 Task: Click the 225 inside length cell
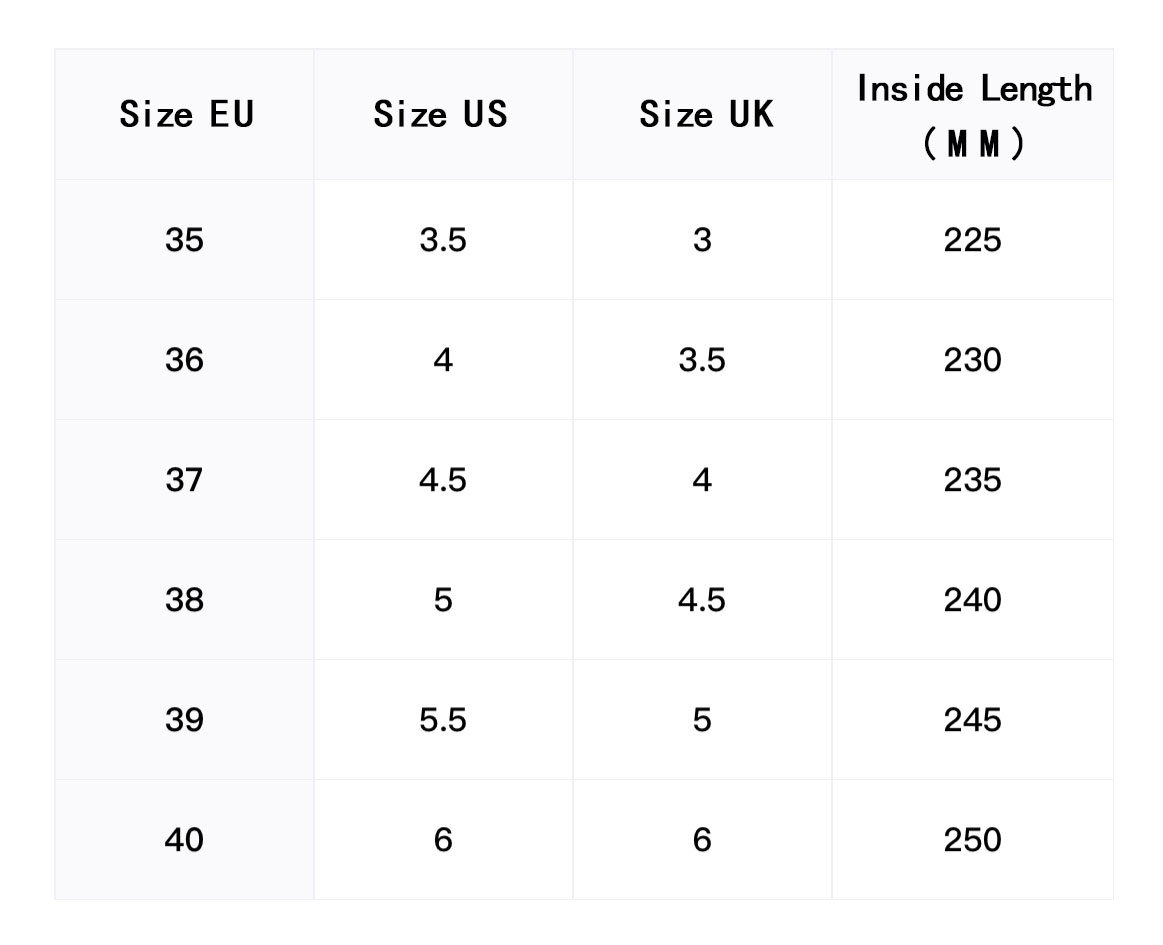click(972, 241)
